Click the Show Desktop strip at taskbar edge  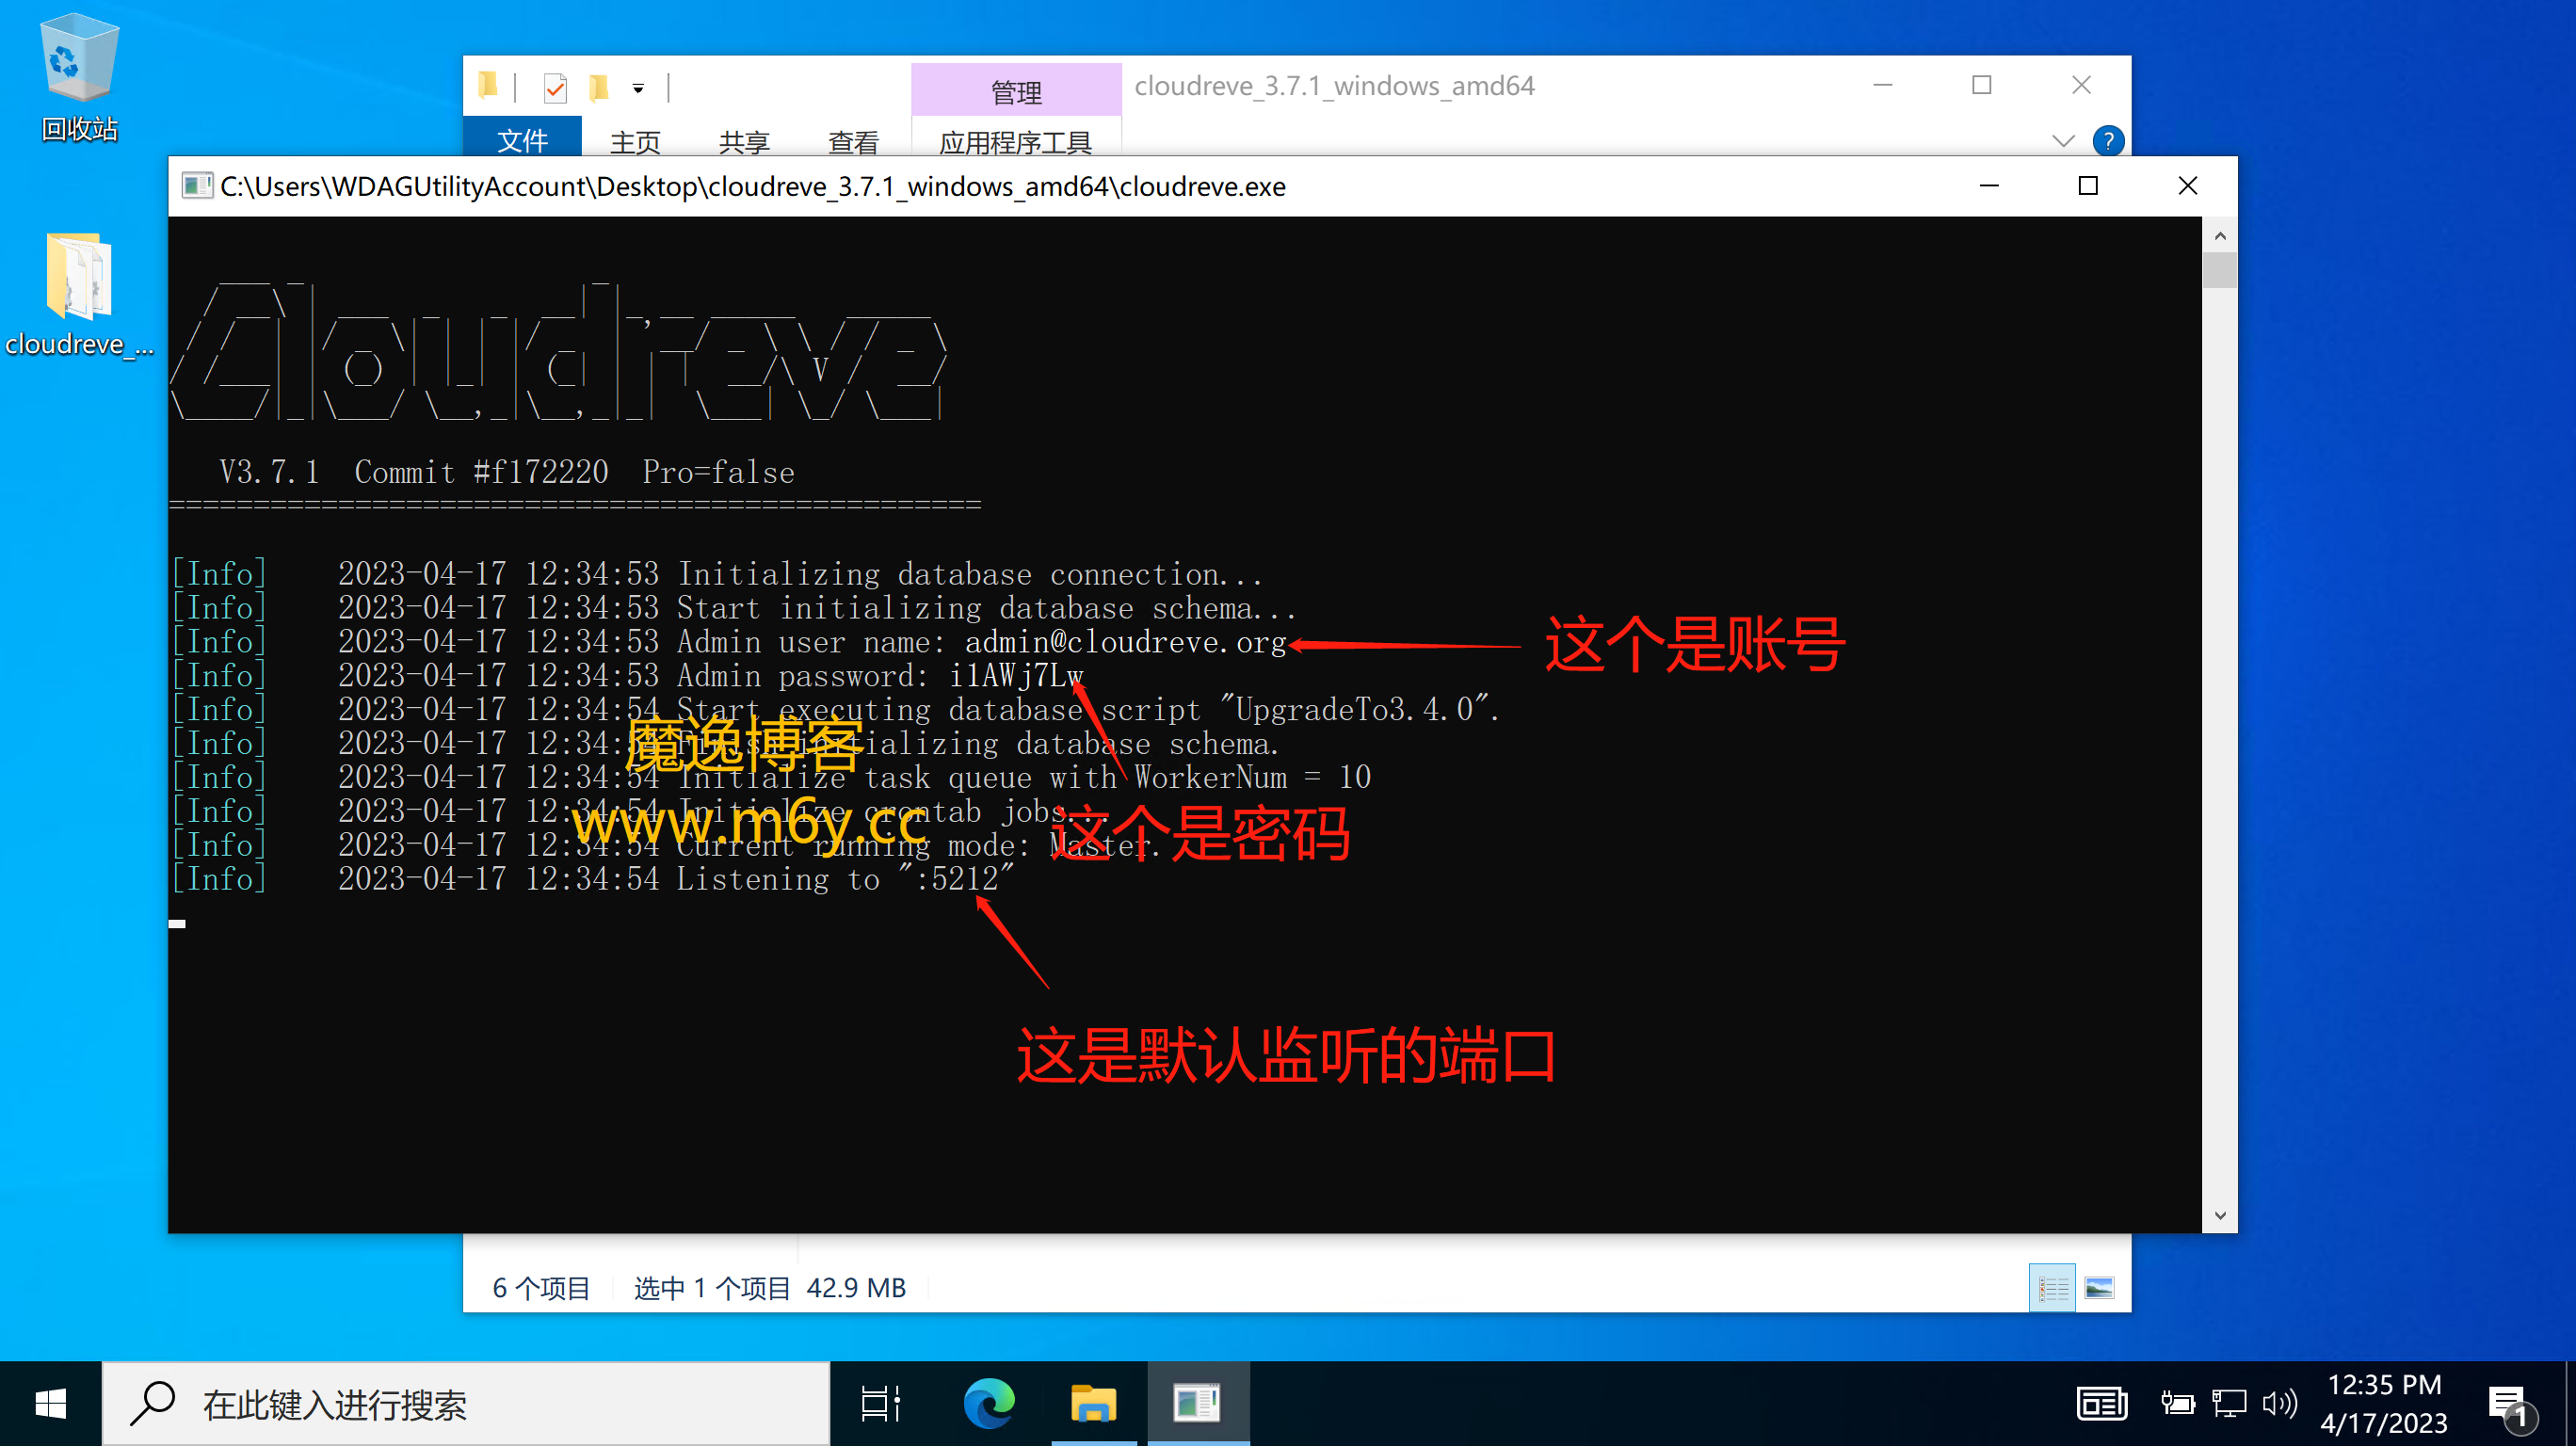click(x=2570, y=1404)
